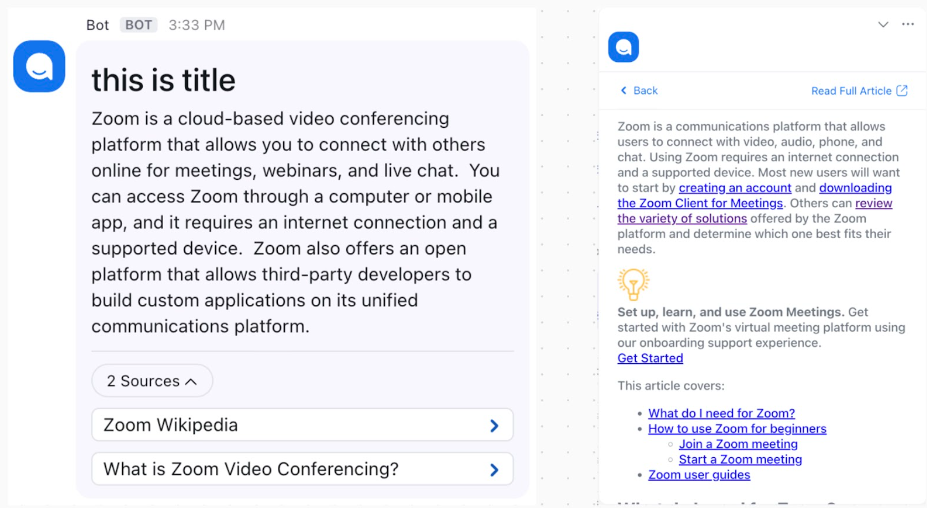Click the BOT badge label

pyautogui.click(x=138, y=25)
